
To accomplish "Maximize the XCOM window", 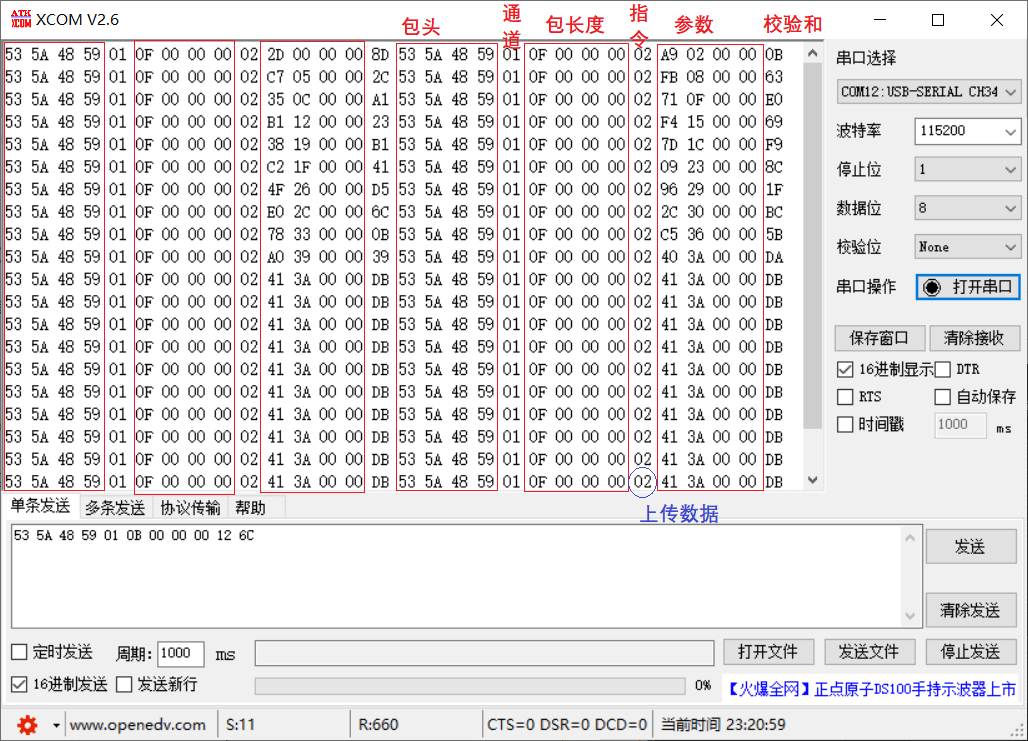I will (938, 20).
